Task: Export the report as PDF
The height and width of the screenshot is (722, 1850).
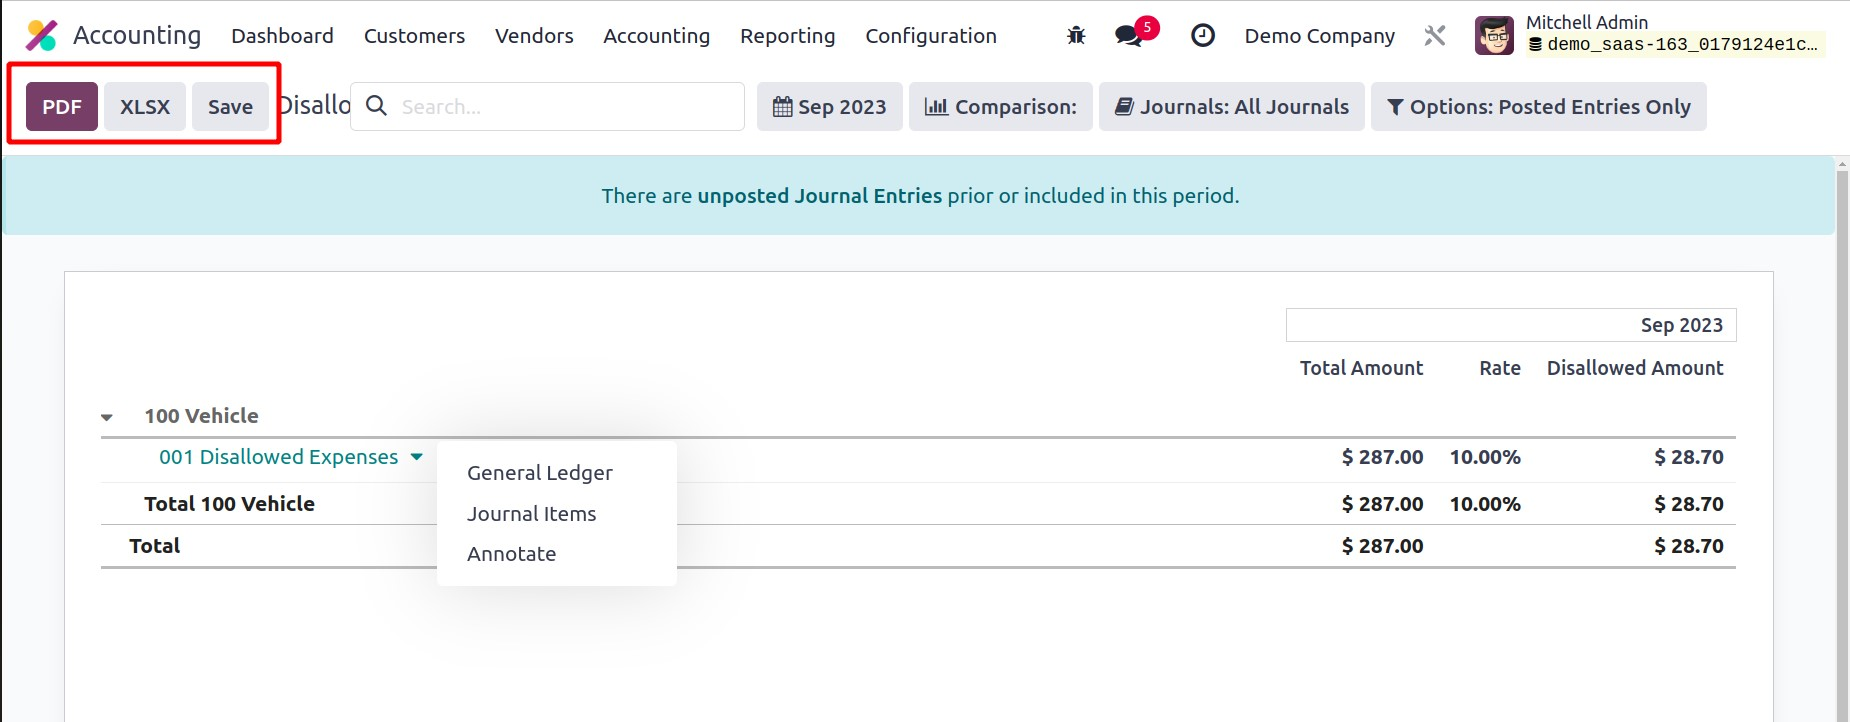Action: (62, 107)
